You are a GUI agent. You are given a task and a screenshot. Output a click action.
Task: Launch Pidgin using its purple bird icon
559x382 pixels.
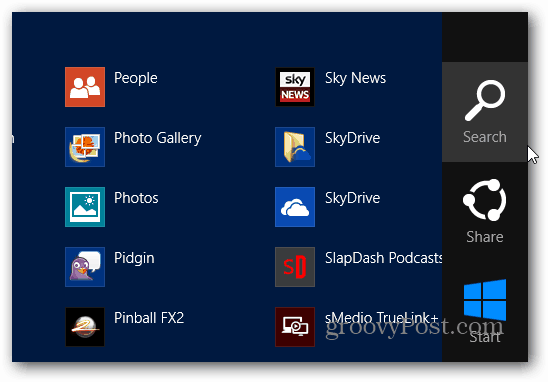85,267
